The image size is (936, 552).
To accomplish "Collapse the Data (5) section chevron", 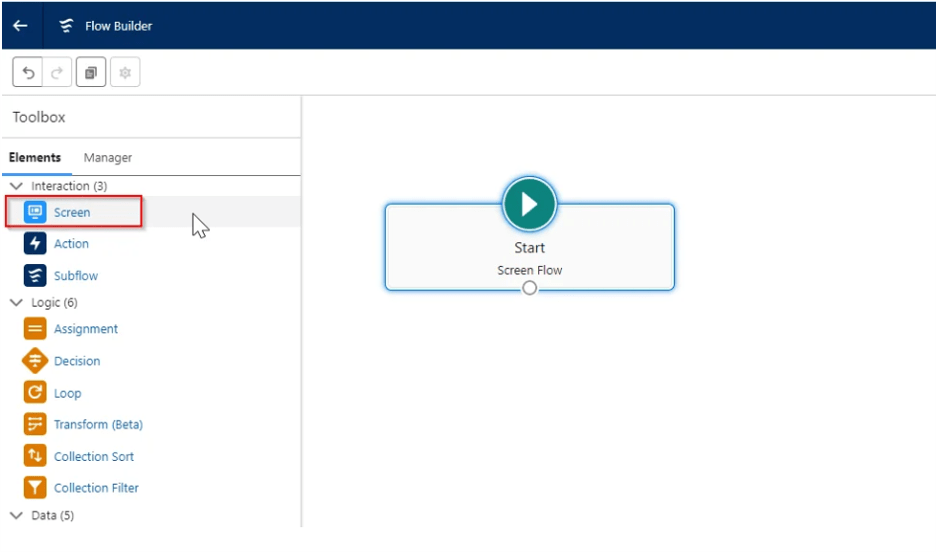I will tap(16, 515).
